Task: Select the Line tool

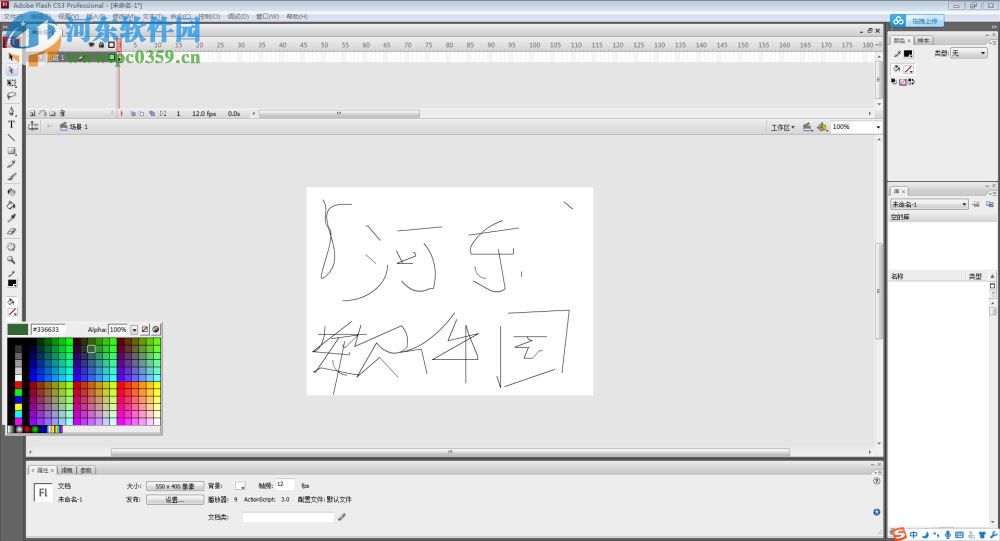Action: pos(11,137)
